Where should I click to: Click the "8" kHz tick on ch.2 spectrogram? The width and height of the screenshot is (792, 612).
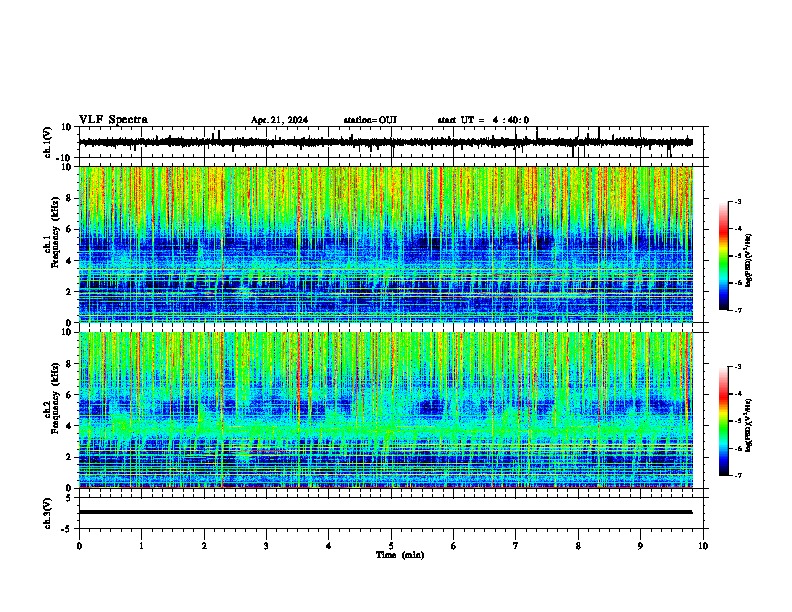[x=70, y=364]
